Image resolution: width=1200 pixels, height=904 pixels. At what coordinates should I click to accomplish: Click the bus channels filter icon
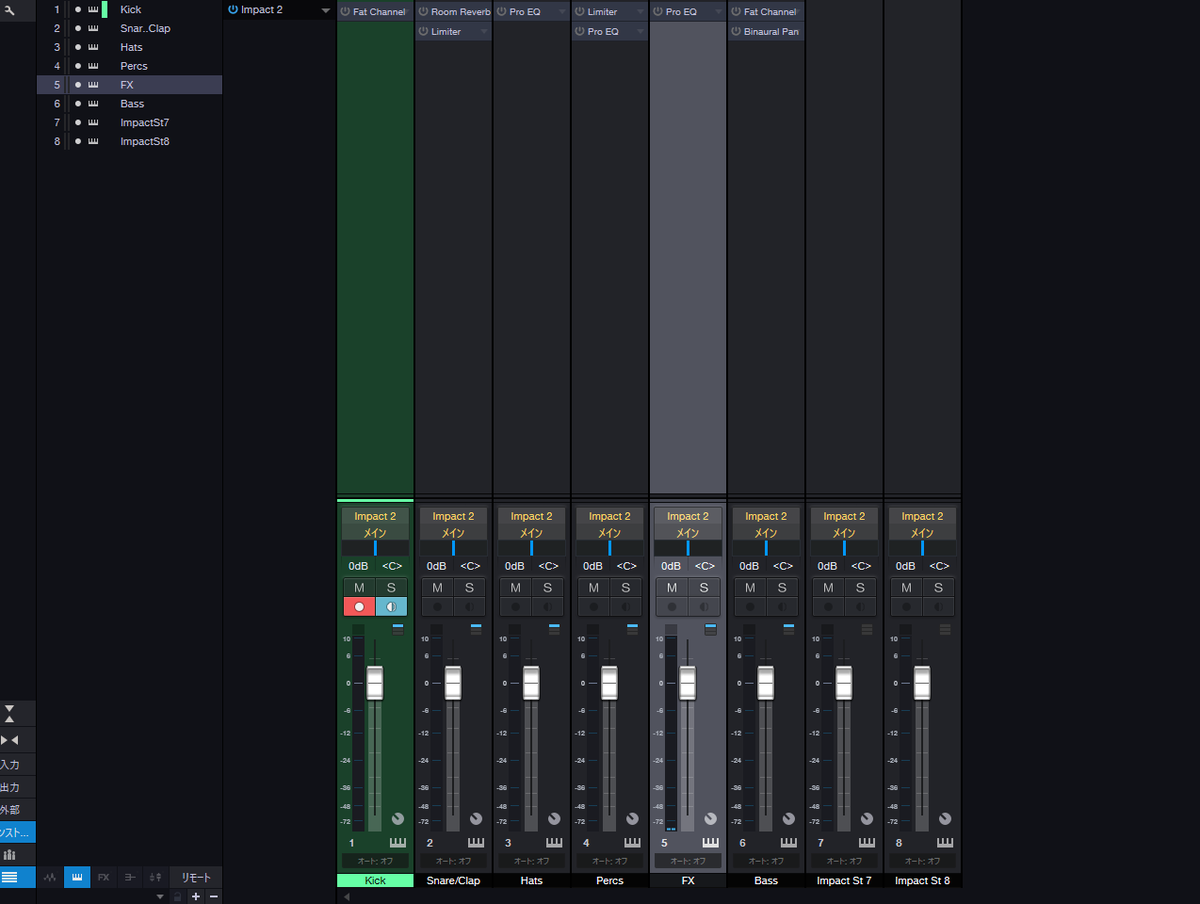129,877
